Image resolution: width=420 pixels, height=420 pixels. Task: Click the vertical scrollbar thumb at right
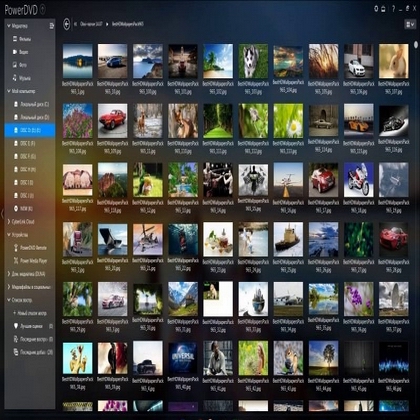pyautogui.click(x=415, y=44)
